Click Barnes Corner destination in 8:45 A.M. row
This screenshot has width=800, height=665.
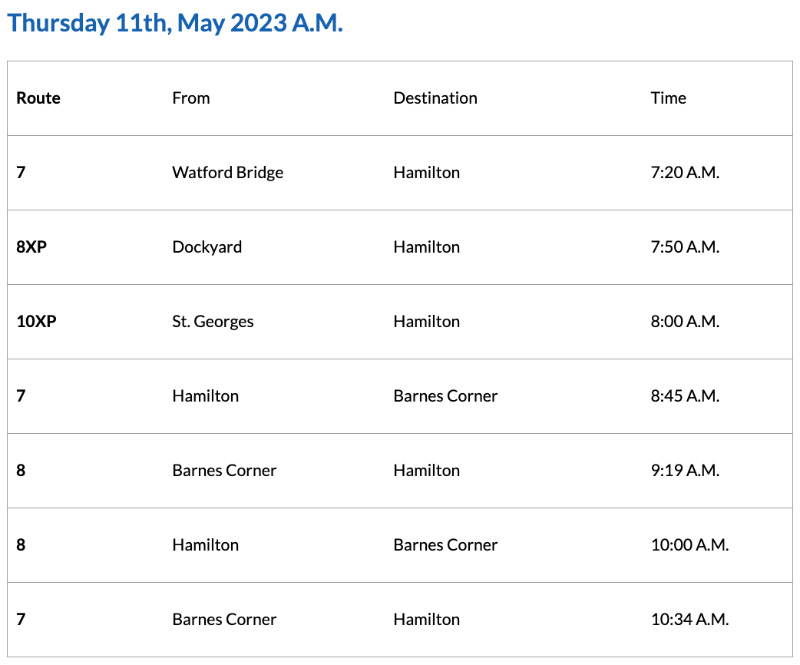coord(445,396)
